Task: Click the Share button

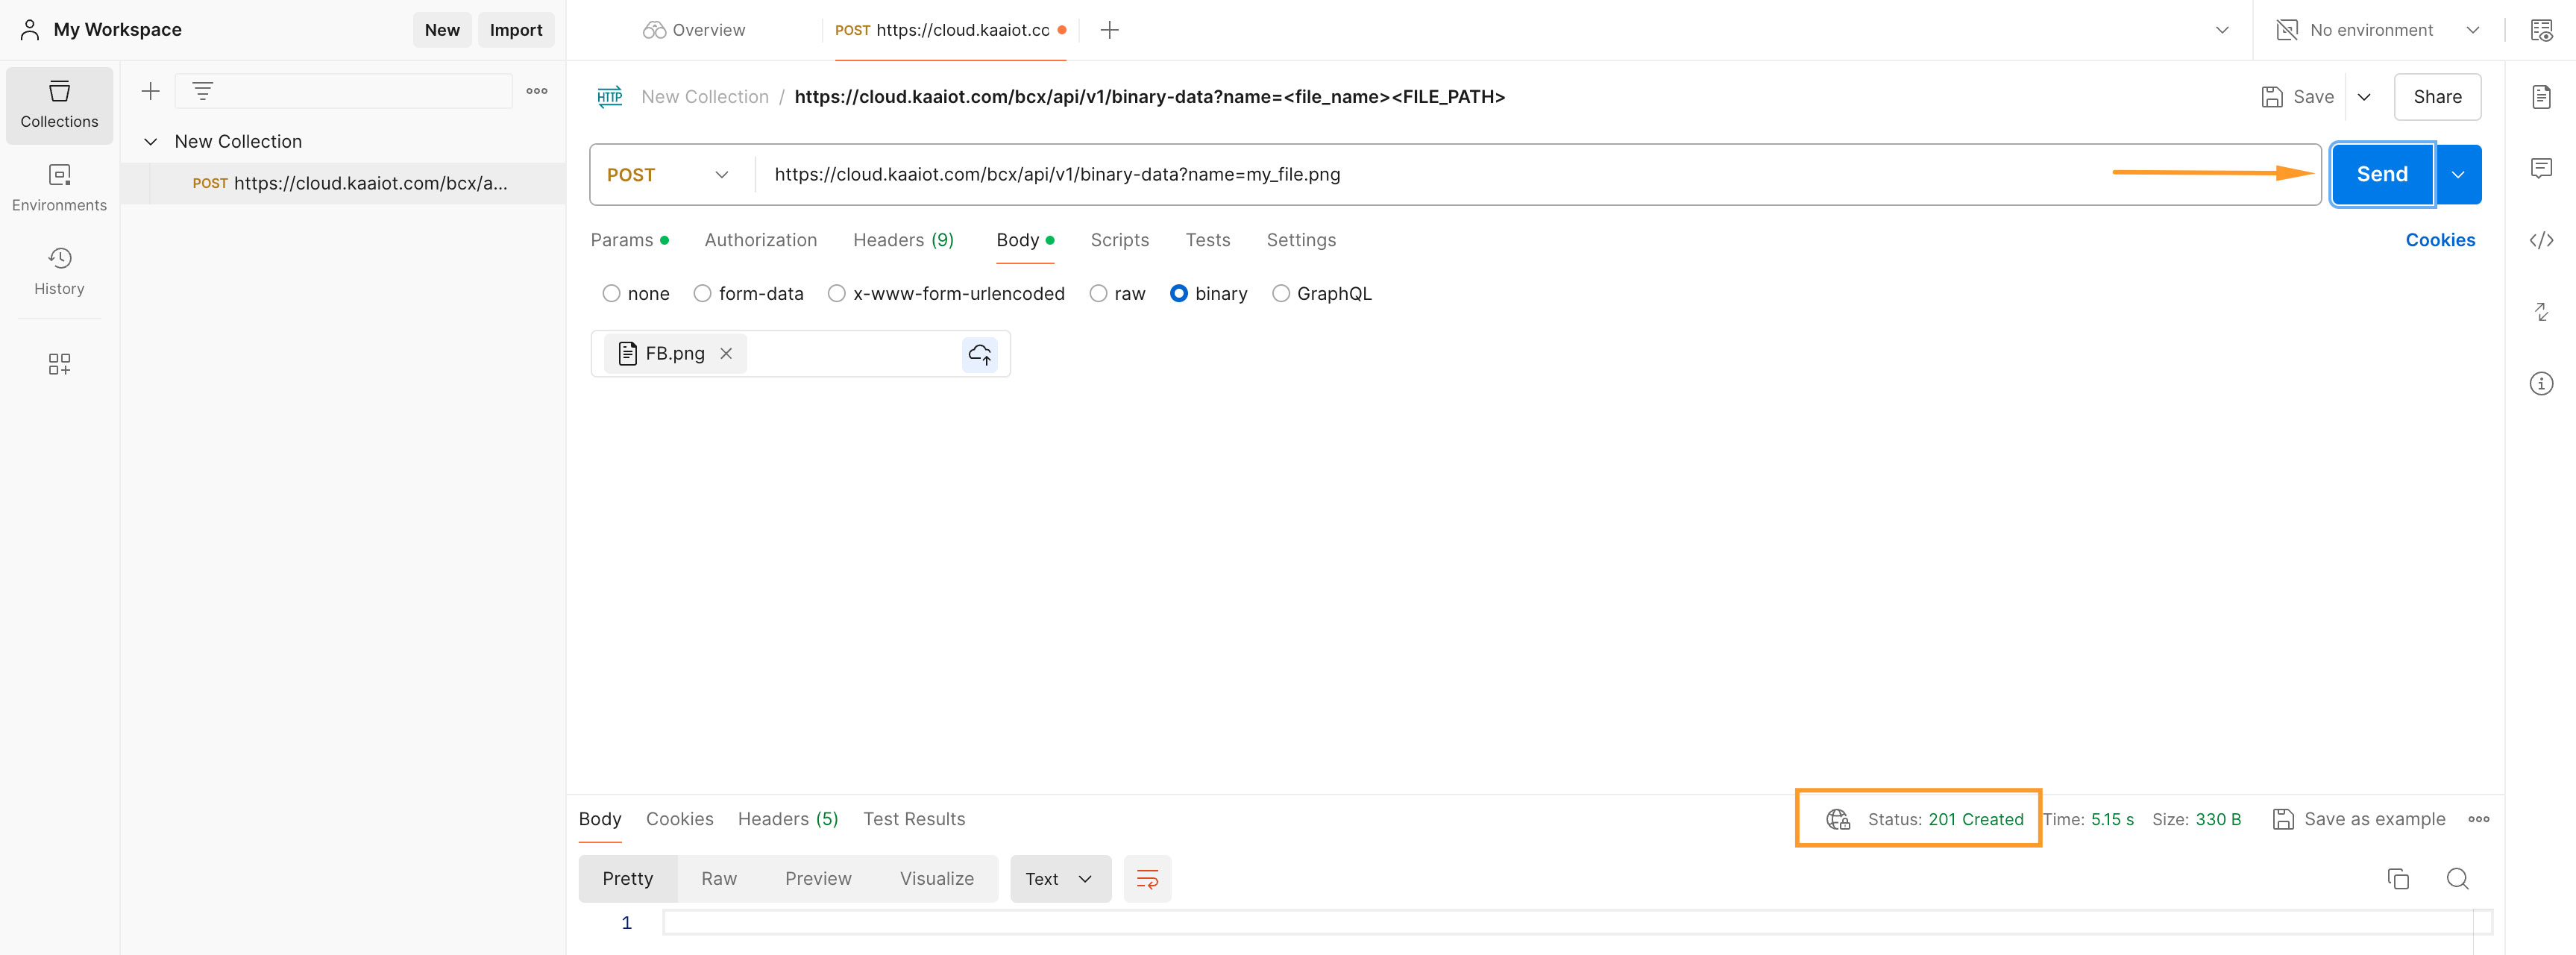Action: 2437,97
